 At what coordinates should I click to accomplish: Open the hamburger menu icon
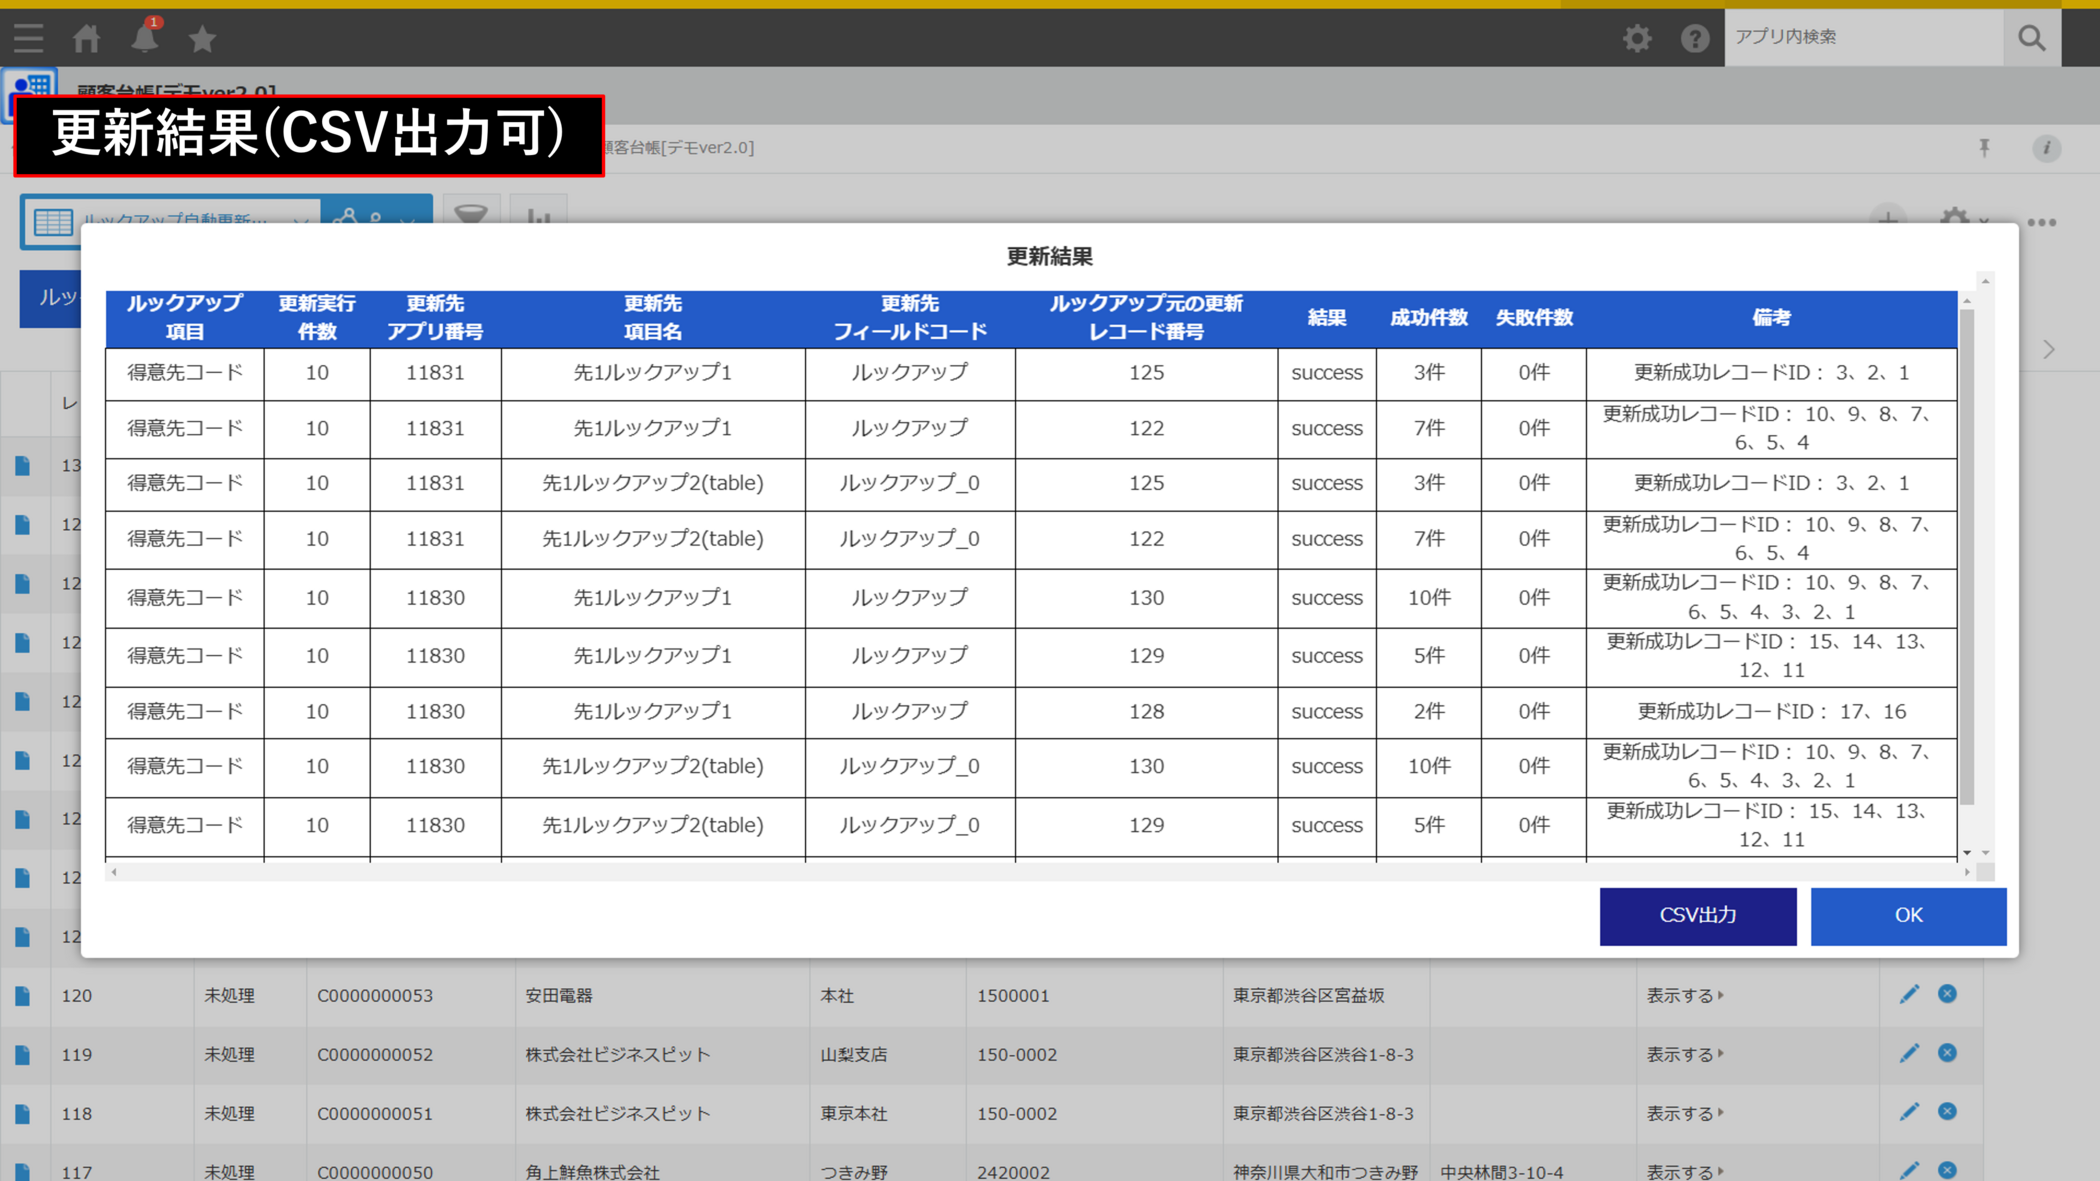(28, 38)
